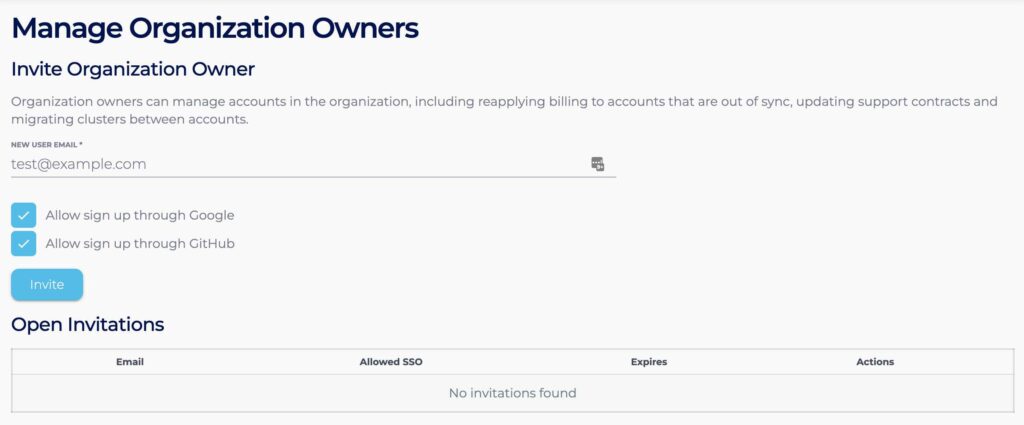
Task: Click the 'Allow sign up through Google' label
Action: tap(139, 215)
